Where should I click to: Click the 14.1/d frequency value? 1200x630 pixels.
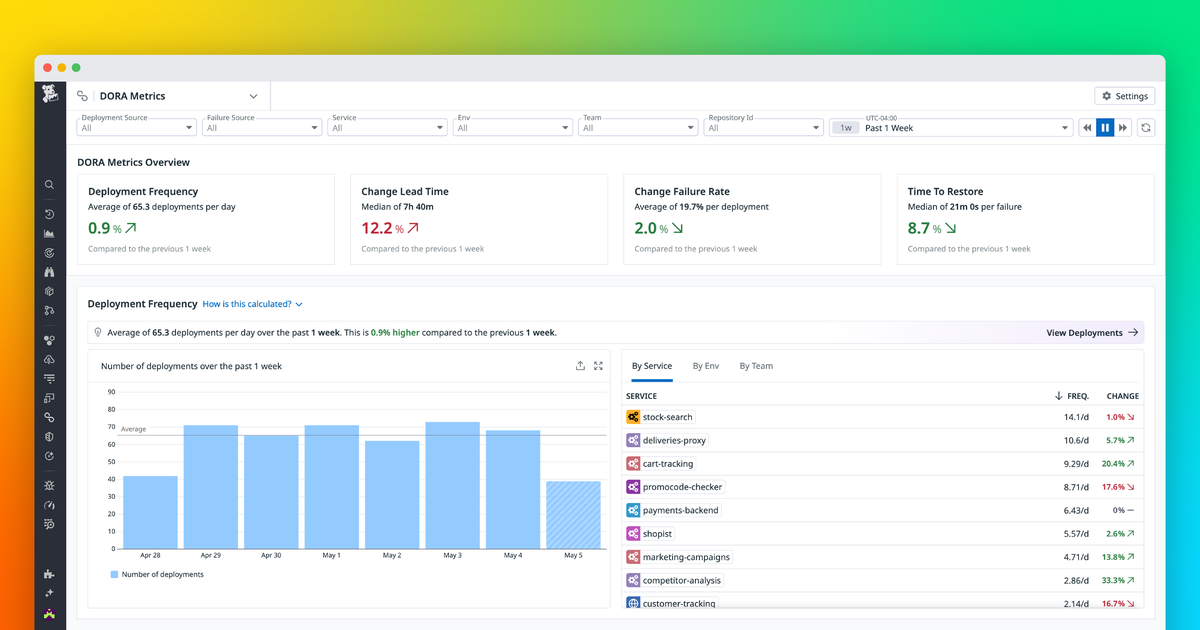coord(1076,417)
